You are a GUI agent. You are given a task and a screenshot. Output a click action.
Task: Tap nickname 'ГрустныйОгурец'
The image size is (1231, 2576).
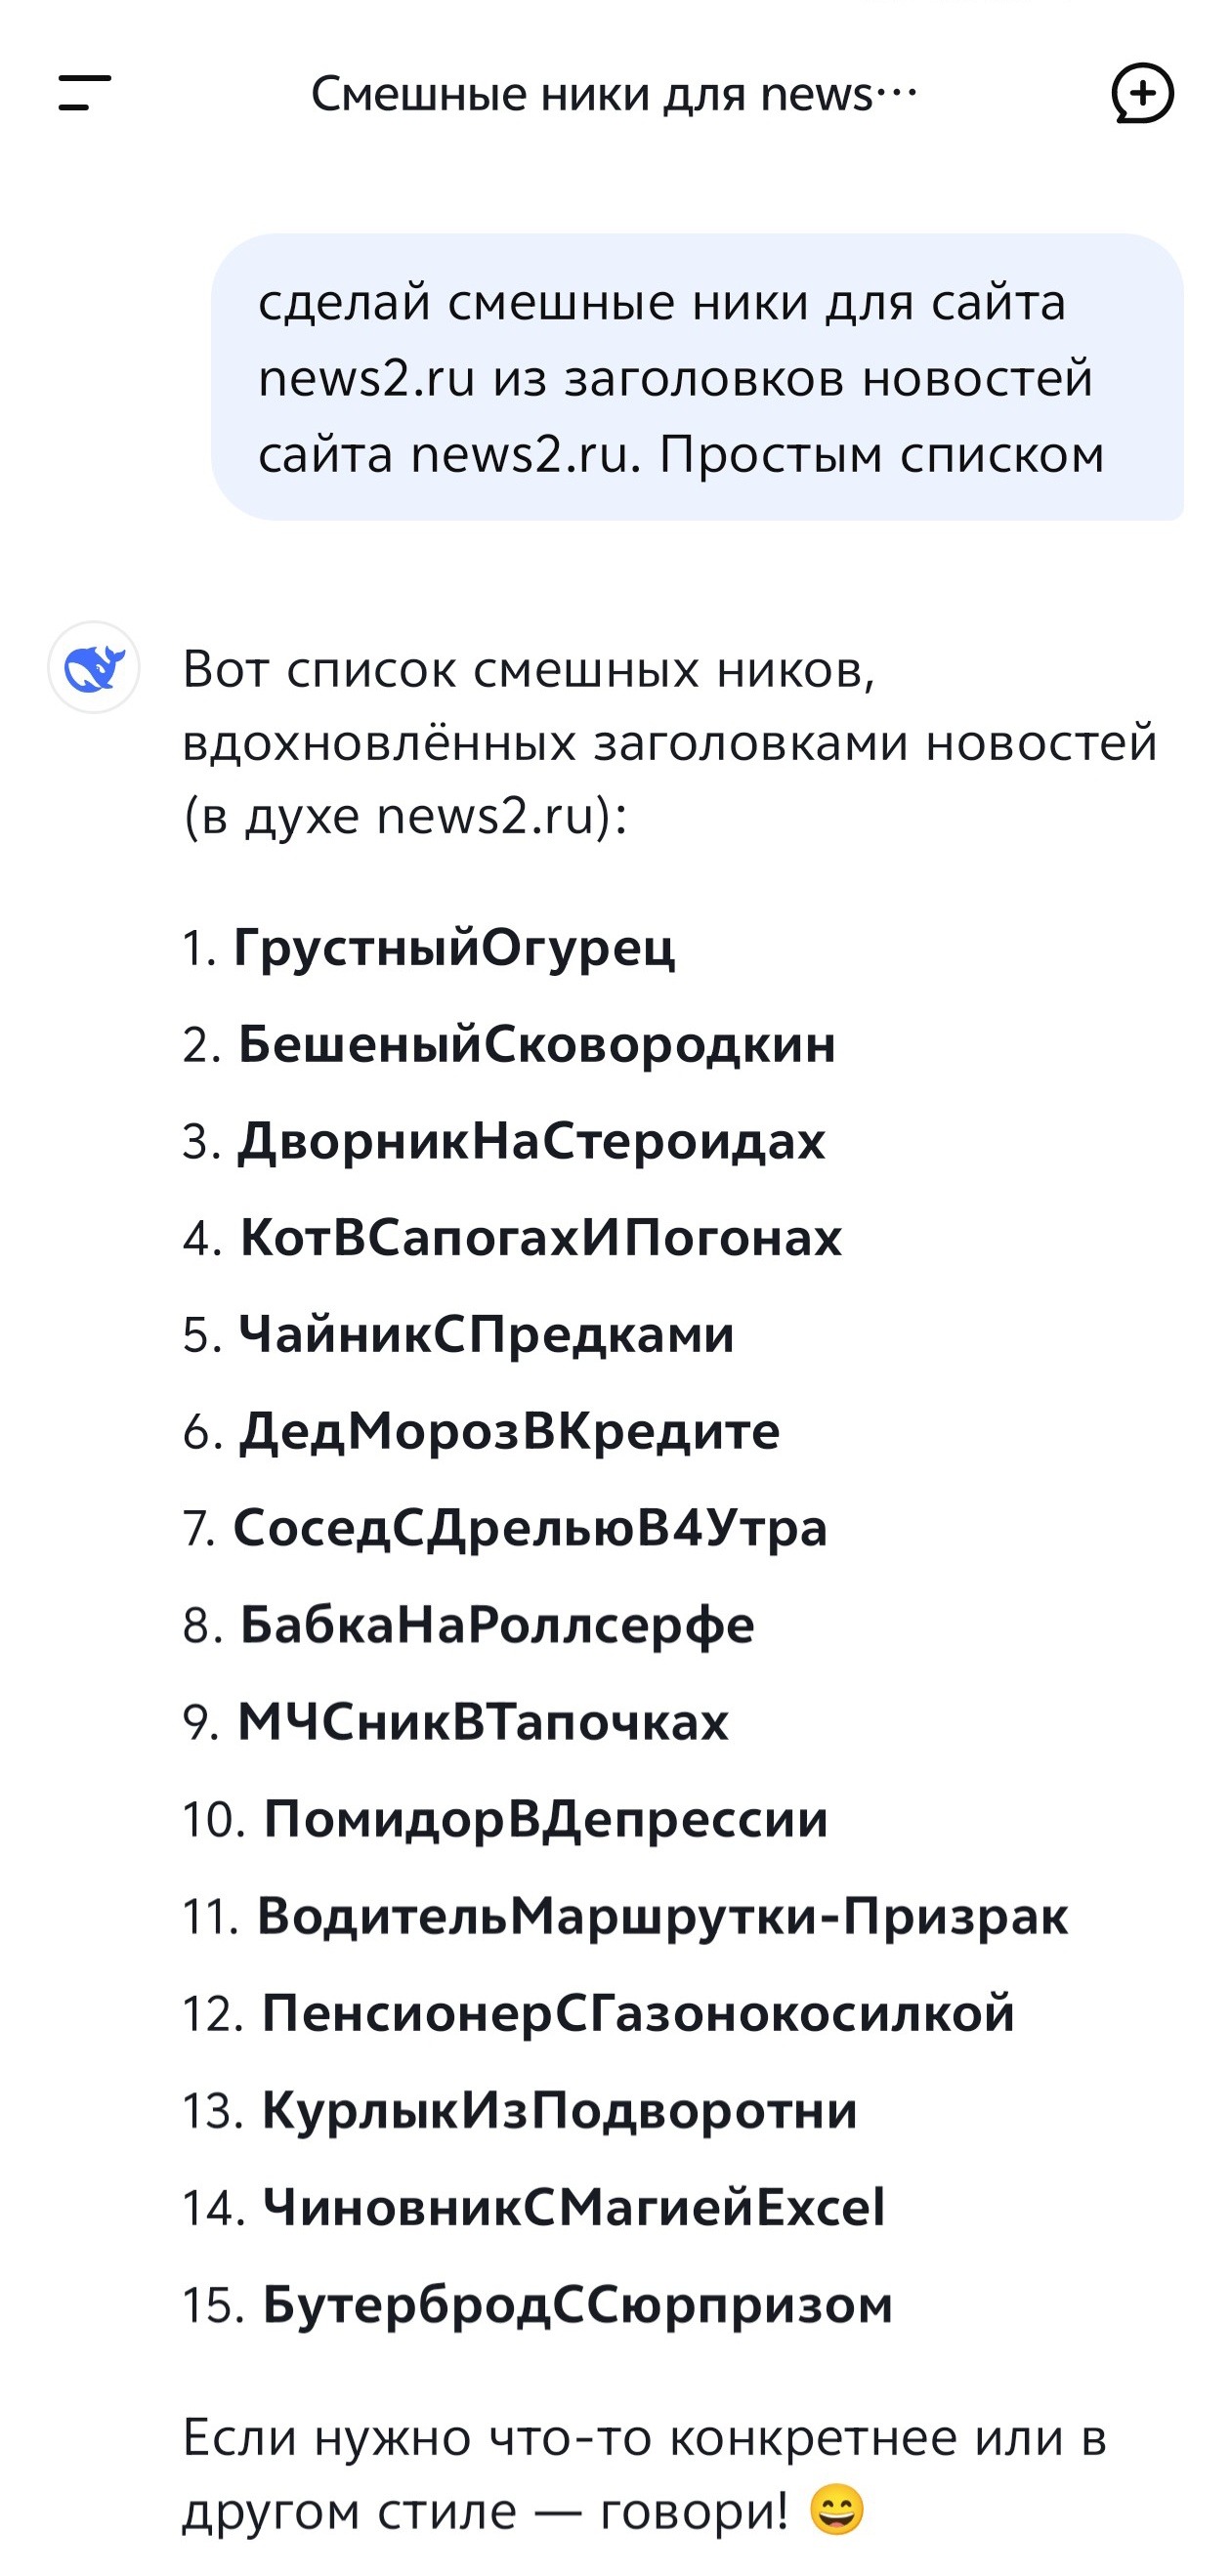pyautogui.click(x=454, y=947)
